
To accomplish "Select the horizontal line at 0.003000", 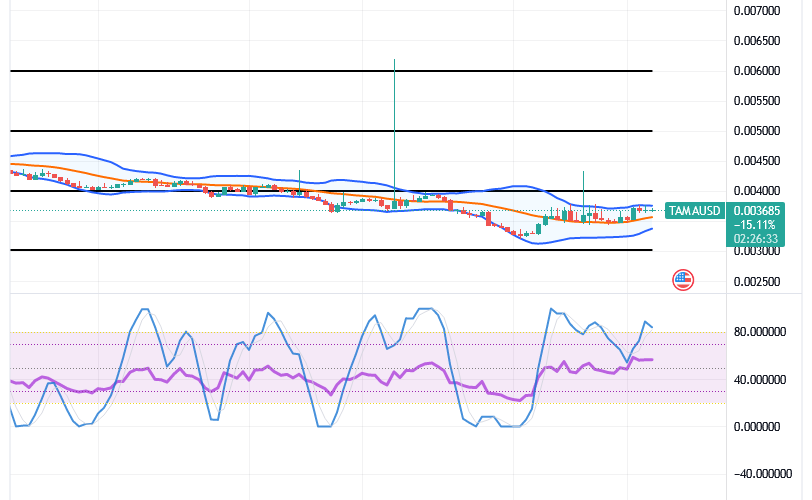I will [331, 251].
